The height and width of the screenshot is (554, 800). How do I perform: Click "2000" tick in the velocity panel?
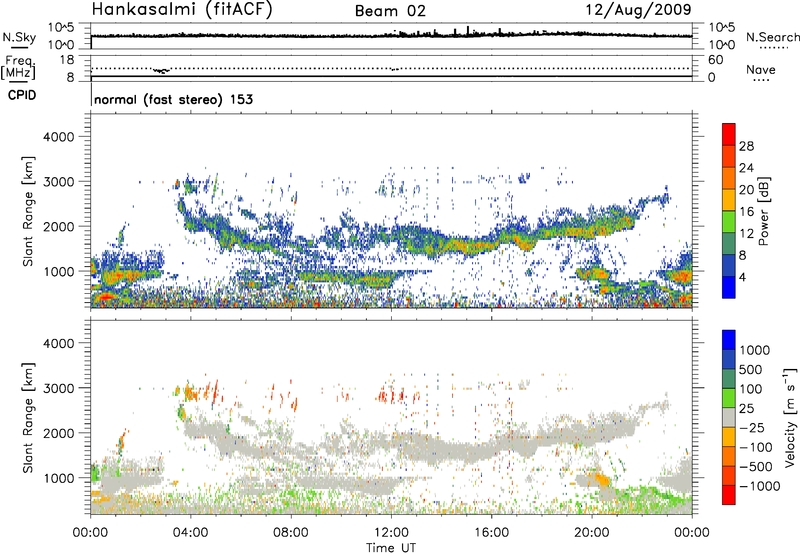(x=58, y=433)
